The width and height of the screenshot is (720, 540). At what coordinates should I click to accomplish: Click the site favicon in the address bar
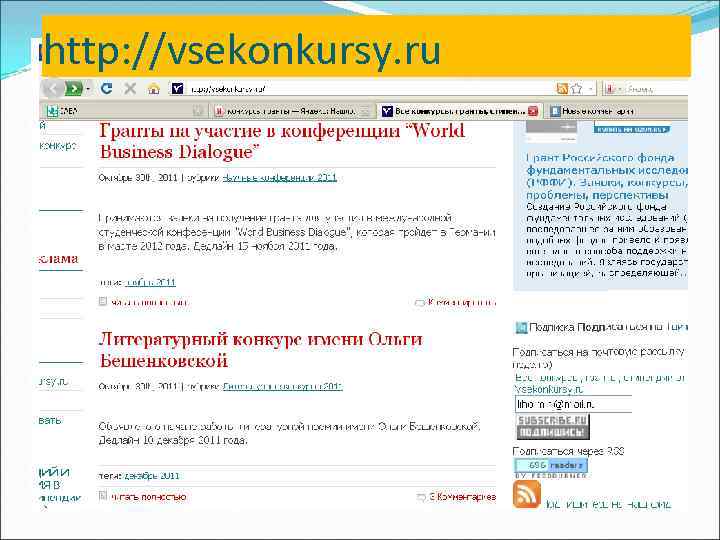(x=177, y=88)
